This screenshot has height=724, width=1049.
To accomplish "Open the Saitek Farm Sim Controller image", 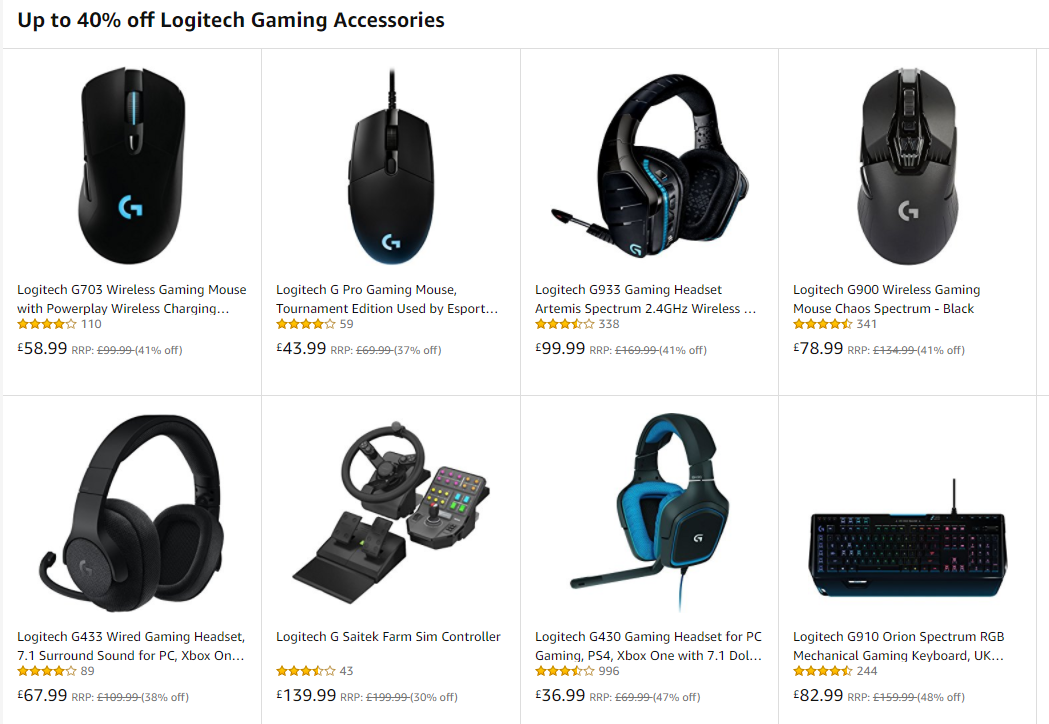I will (391, 513).
